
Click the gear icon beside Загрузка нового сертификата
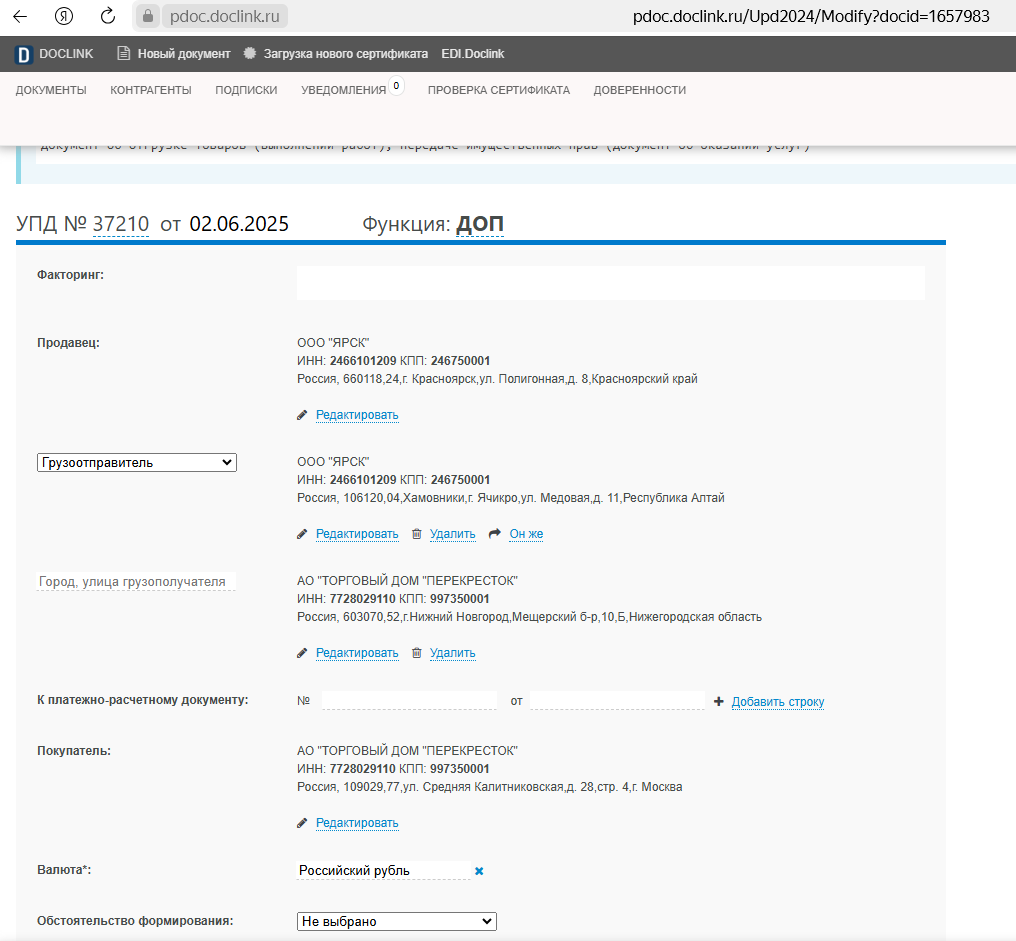pyautogui.click(x=249, y=54)
